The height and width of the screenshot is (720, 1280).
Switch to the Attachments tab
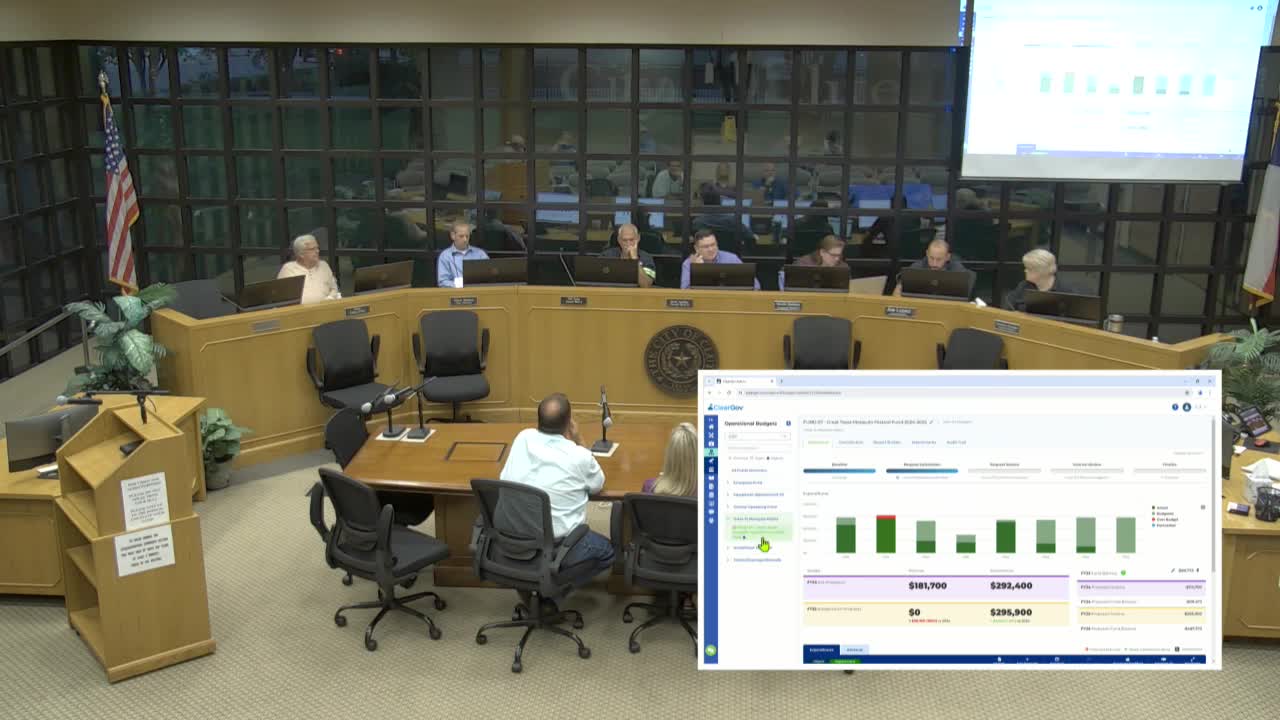pyautogui.click(x=924, y=442)
